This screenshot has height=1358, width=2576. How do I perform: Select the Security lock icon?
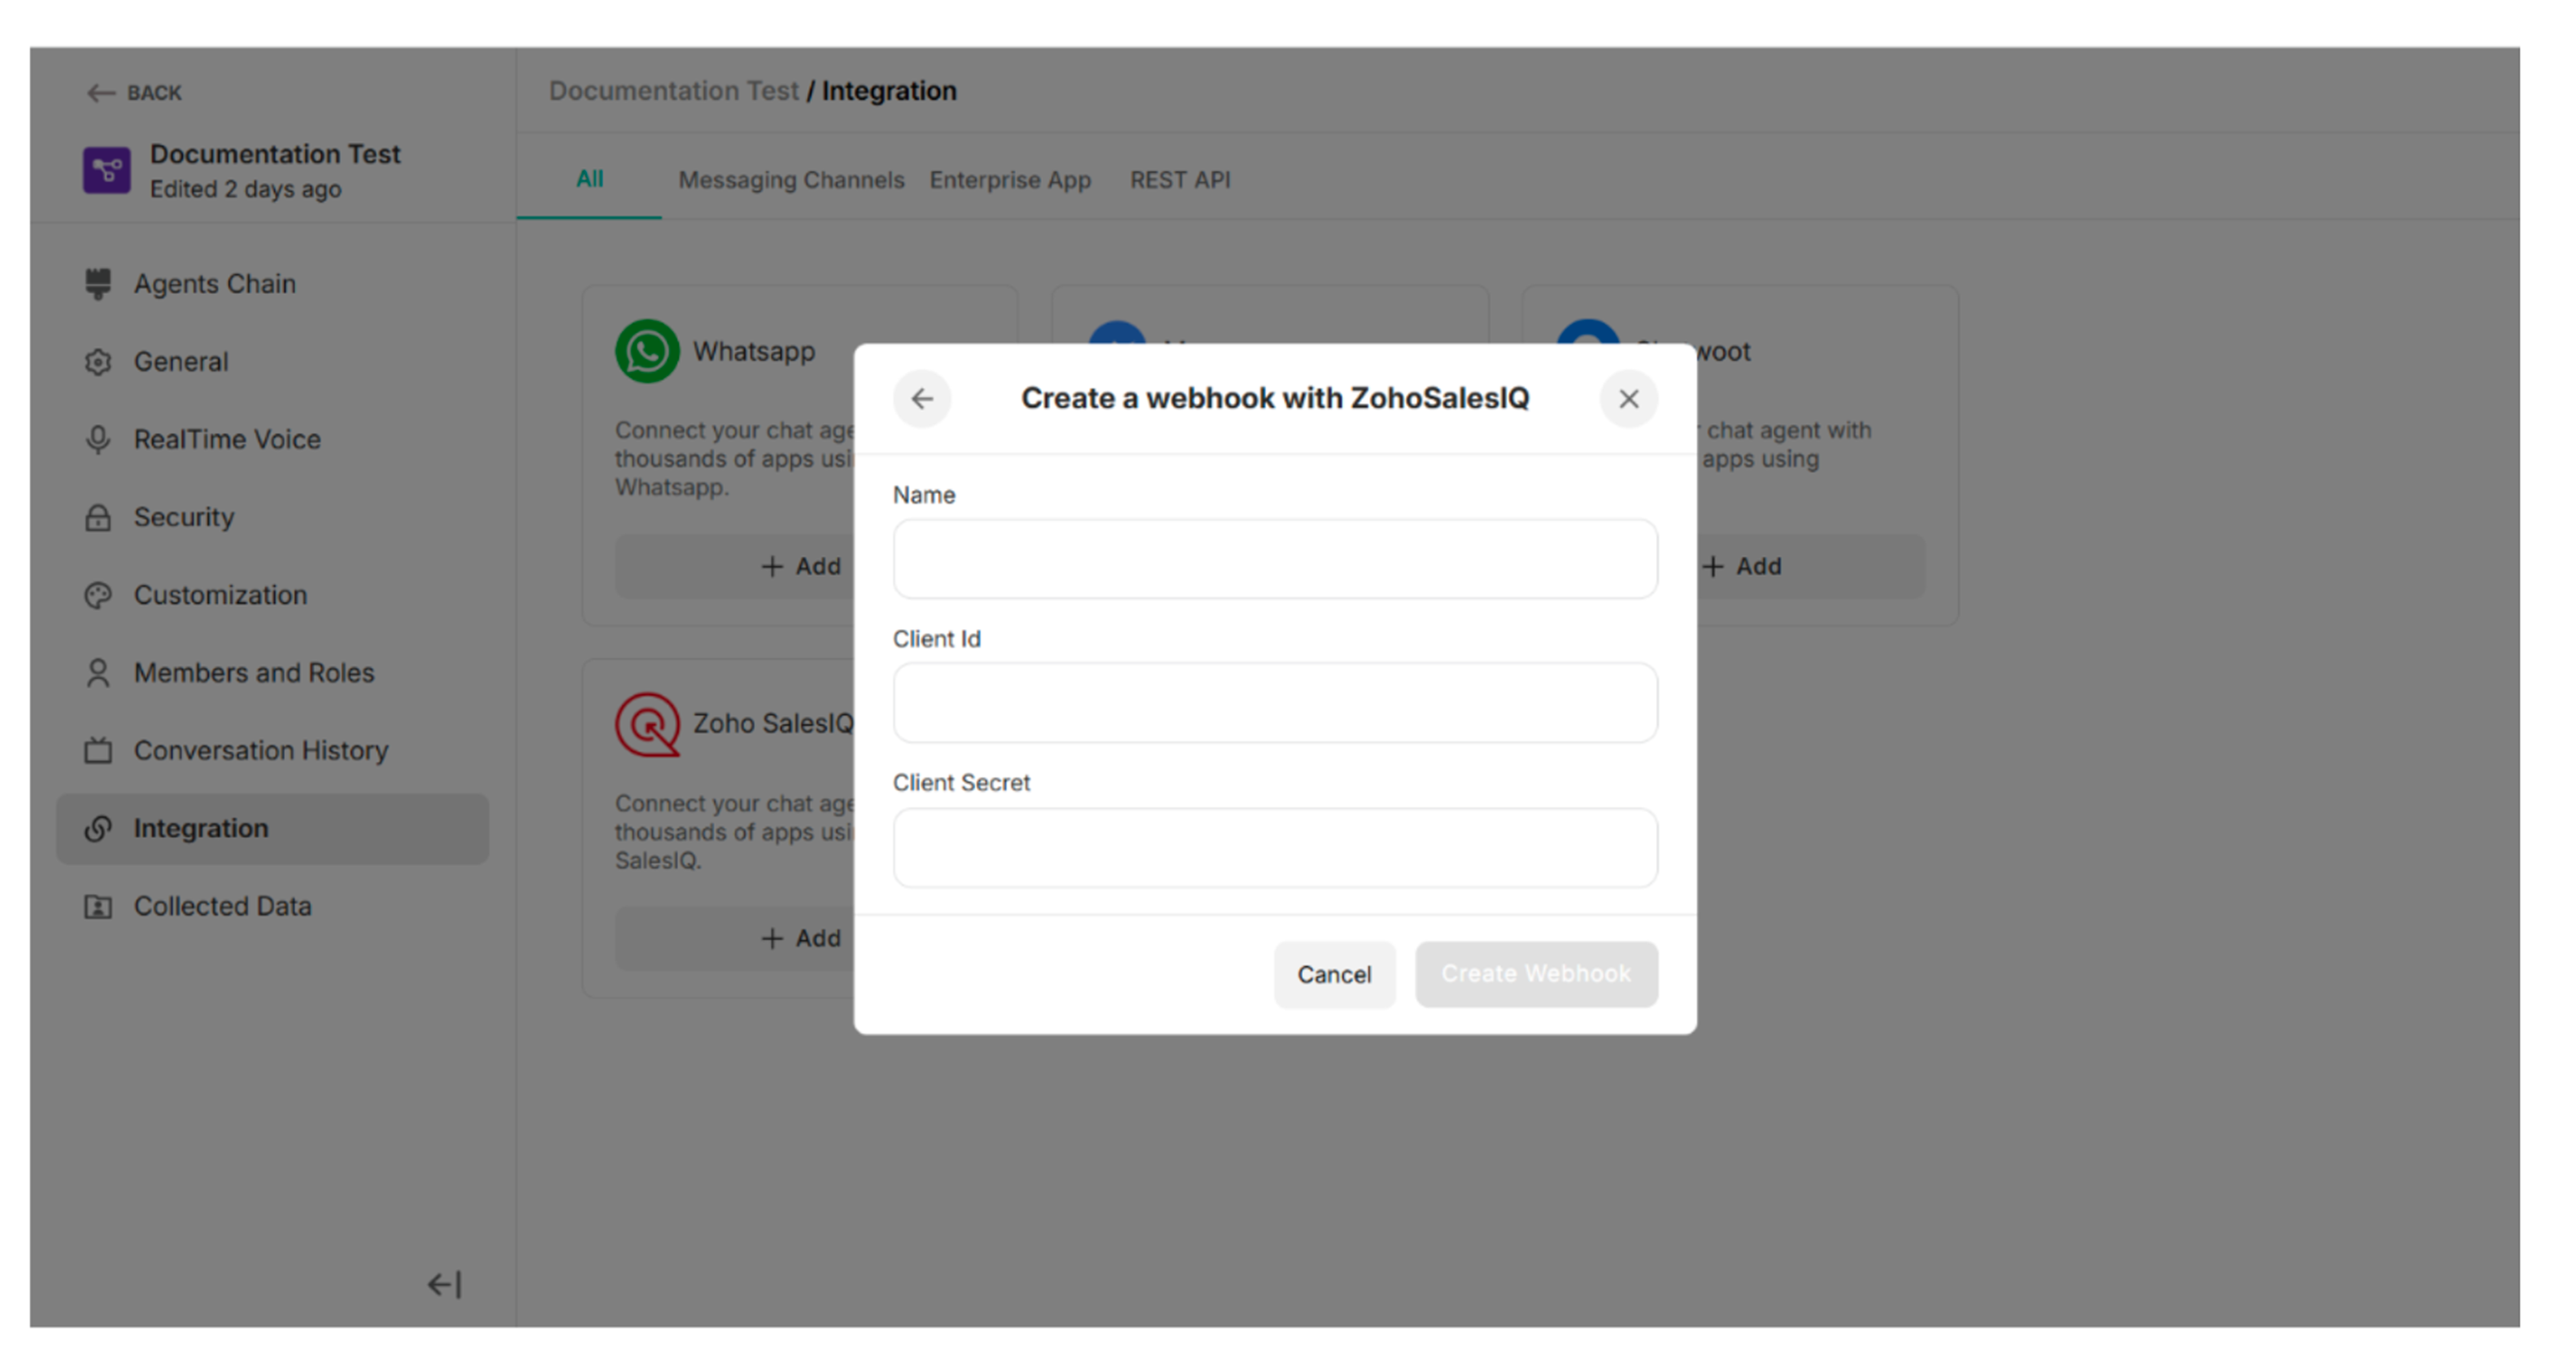click(x=99, y=517)
